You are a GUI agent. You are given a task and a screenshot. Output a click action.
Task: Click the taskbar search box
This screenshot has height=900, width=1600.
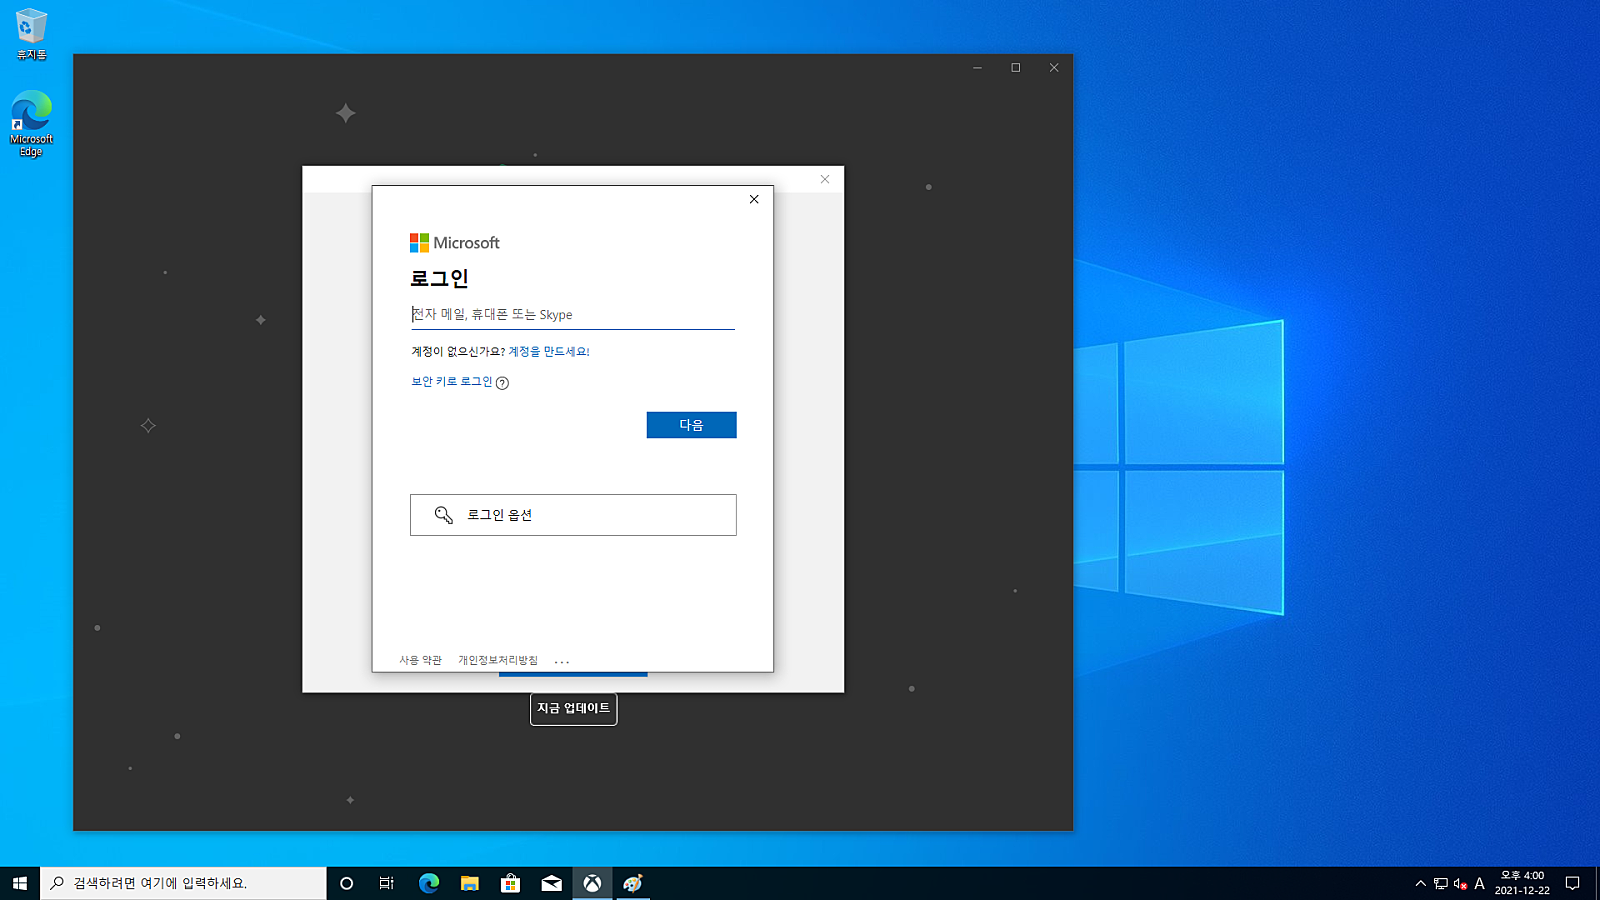click(183, 883)
